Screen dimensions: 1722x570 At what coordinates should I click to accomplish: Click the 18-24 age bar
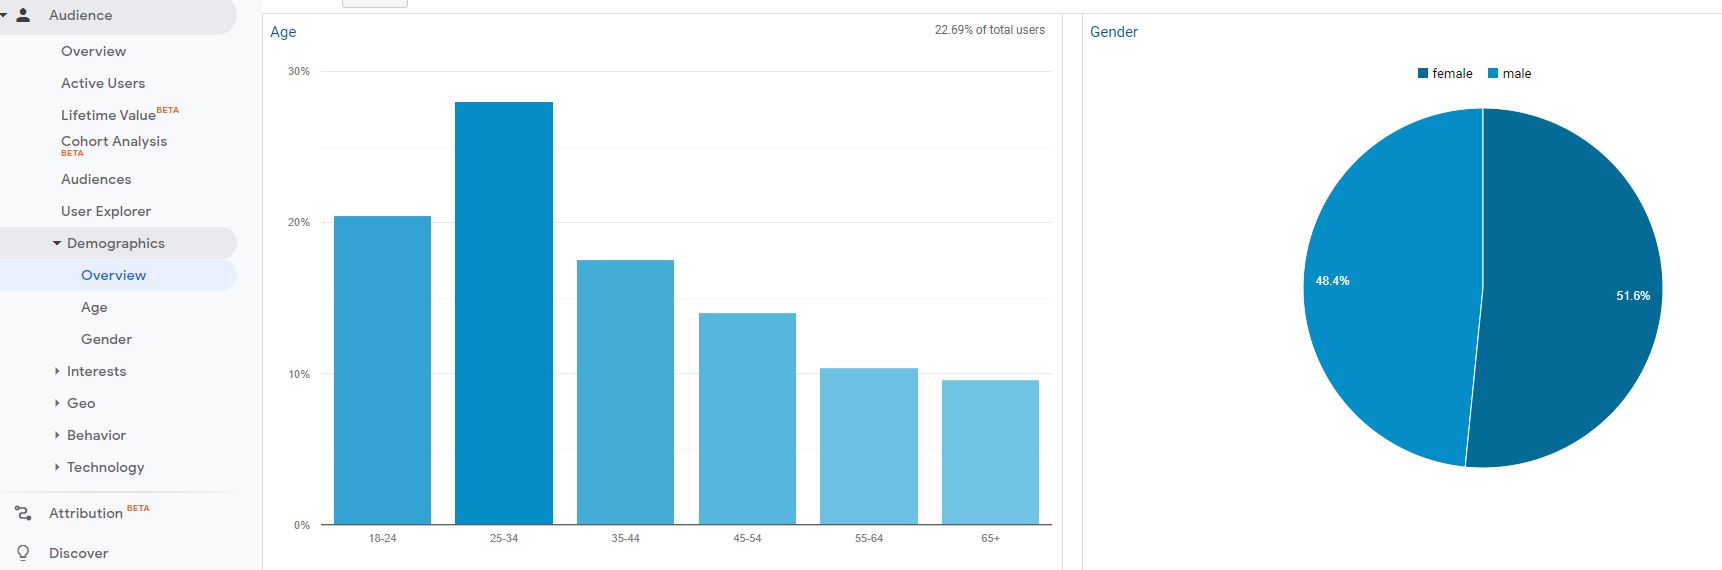382,370
